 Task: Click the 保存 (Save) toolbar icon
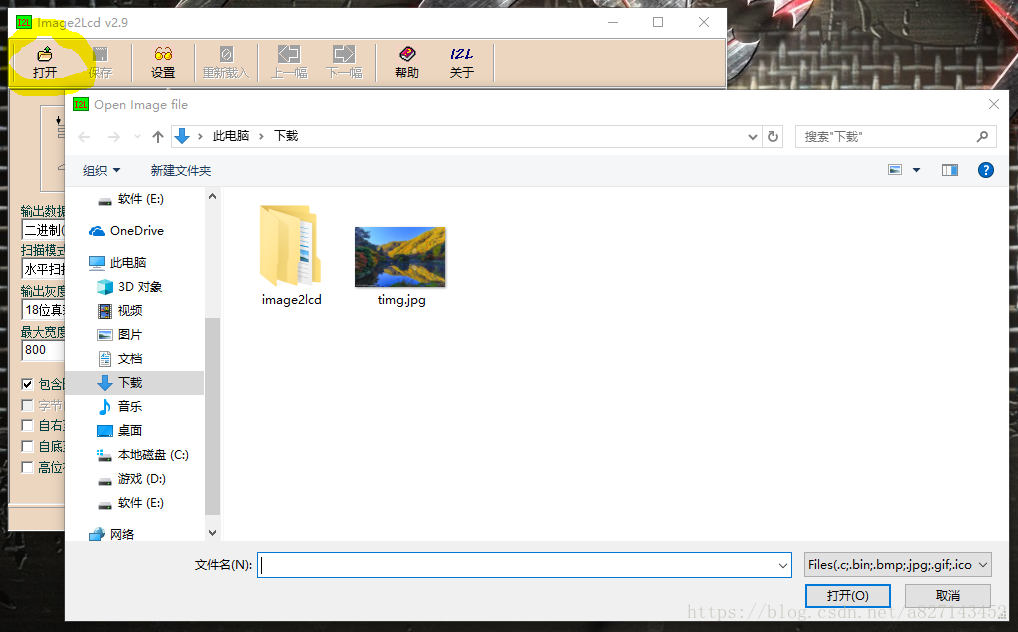[100, 62]
